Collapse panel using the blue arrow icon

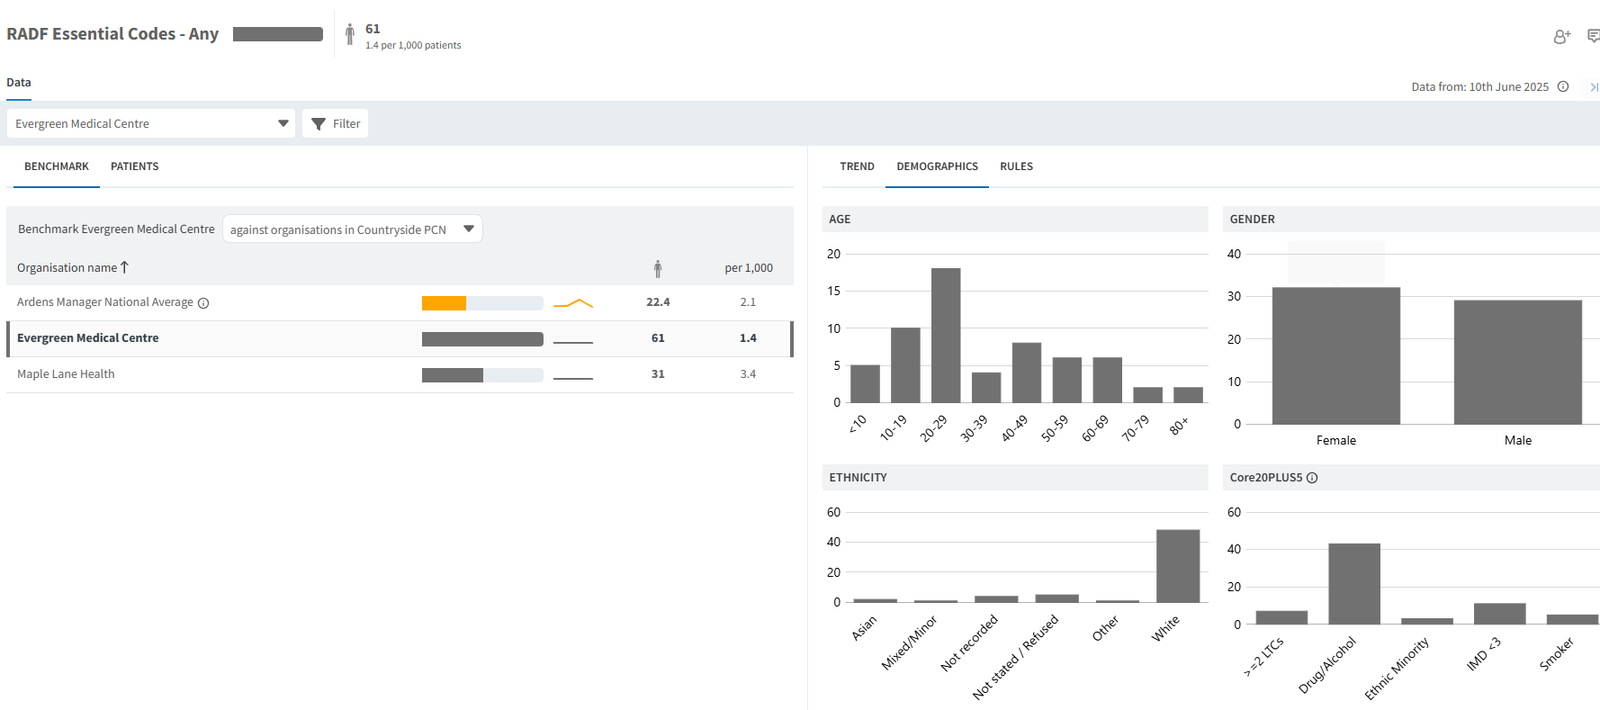[1593, 87]
